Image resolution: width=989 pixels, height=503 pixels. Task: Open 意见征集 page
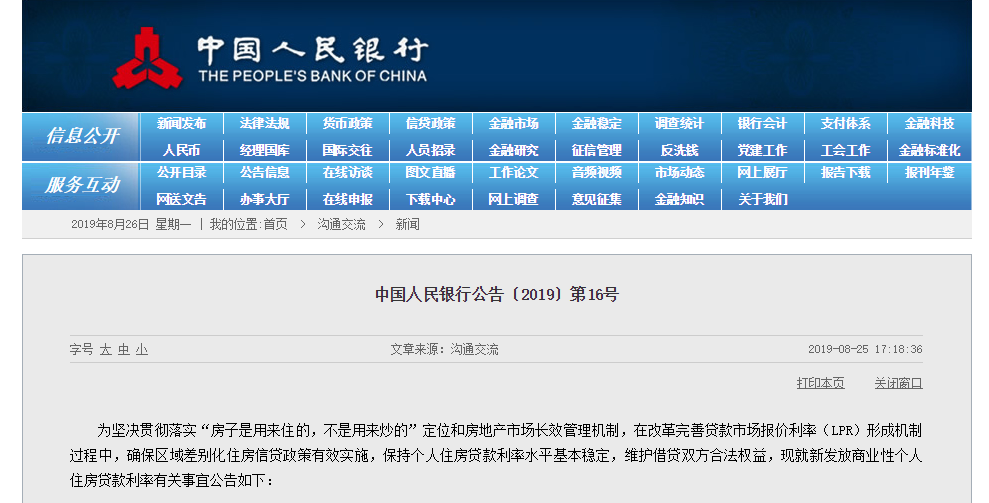[596, 199]
